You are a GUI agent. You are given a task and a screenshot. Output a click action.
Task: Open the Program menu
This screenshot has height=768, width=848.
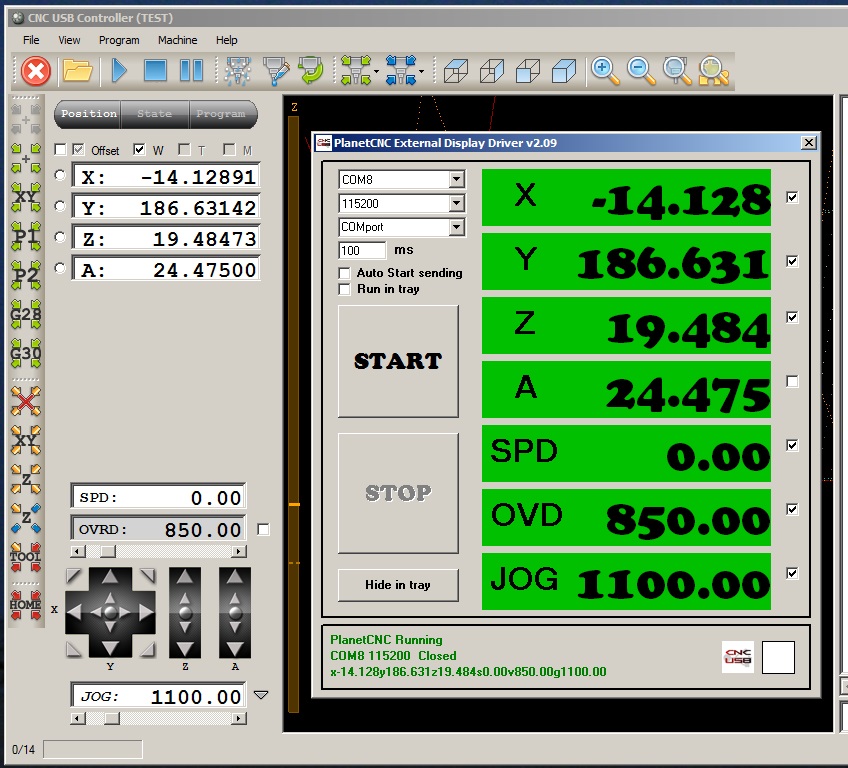coord(119,40)
